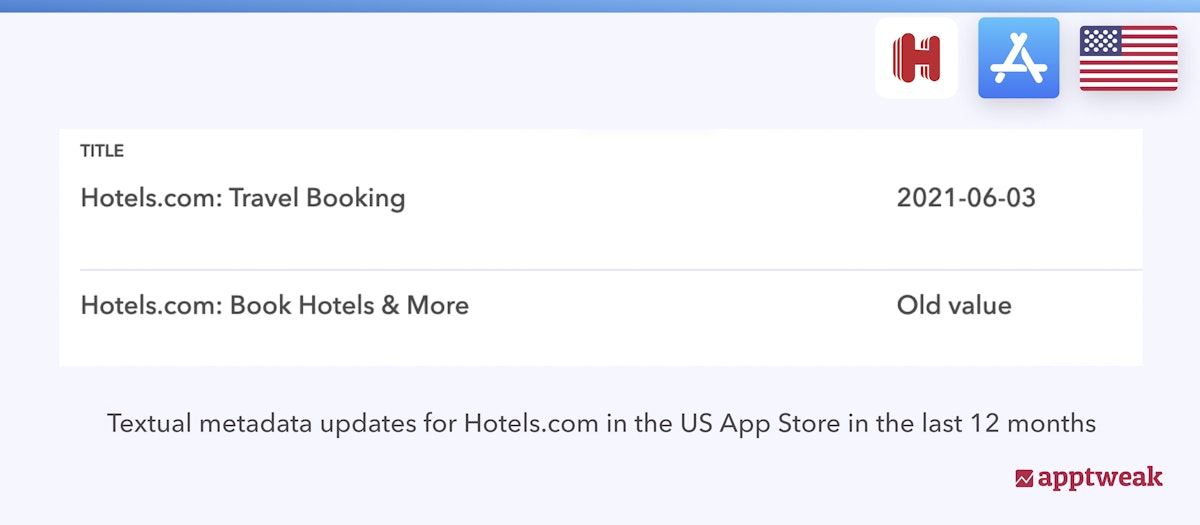The height and width of the screenshot is (525, 1200).
Task: Click the "Textual metadata updates" caption start
Action: tap(228, 423)
